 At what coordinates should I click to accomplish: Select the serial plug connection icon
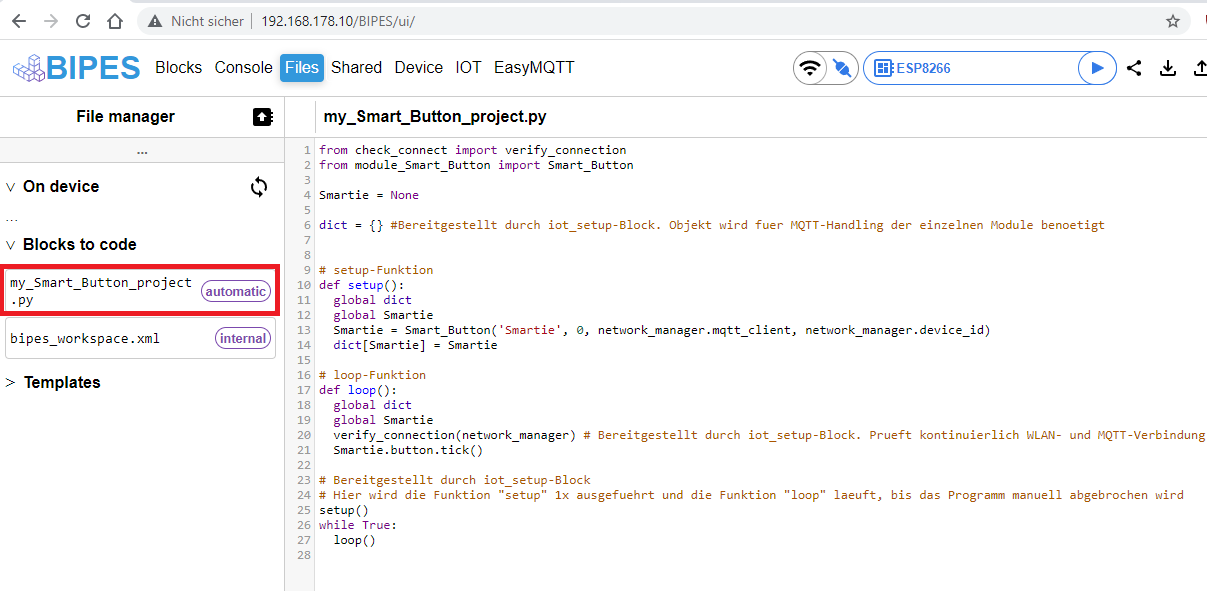842,68
